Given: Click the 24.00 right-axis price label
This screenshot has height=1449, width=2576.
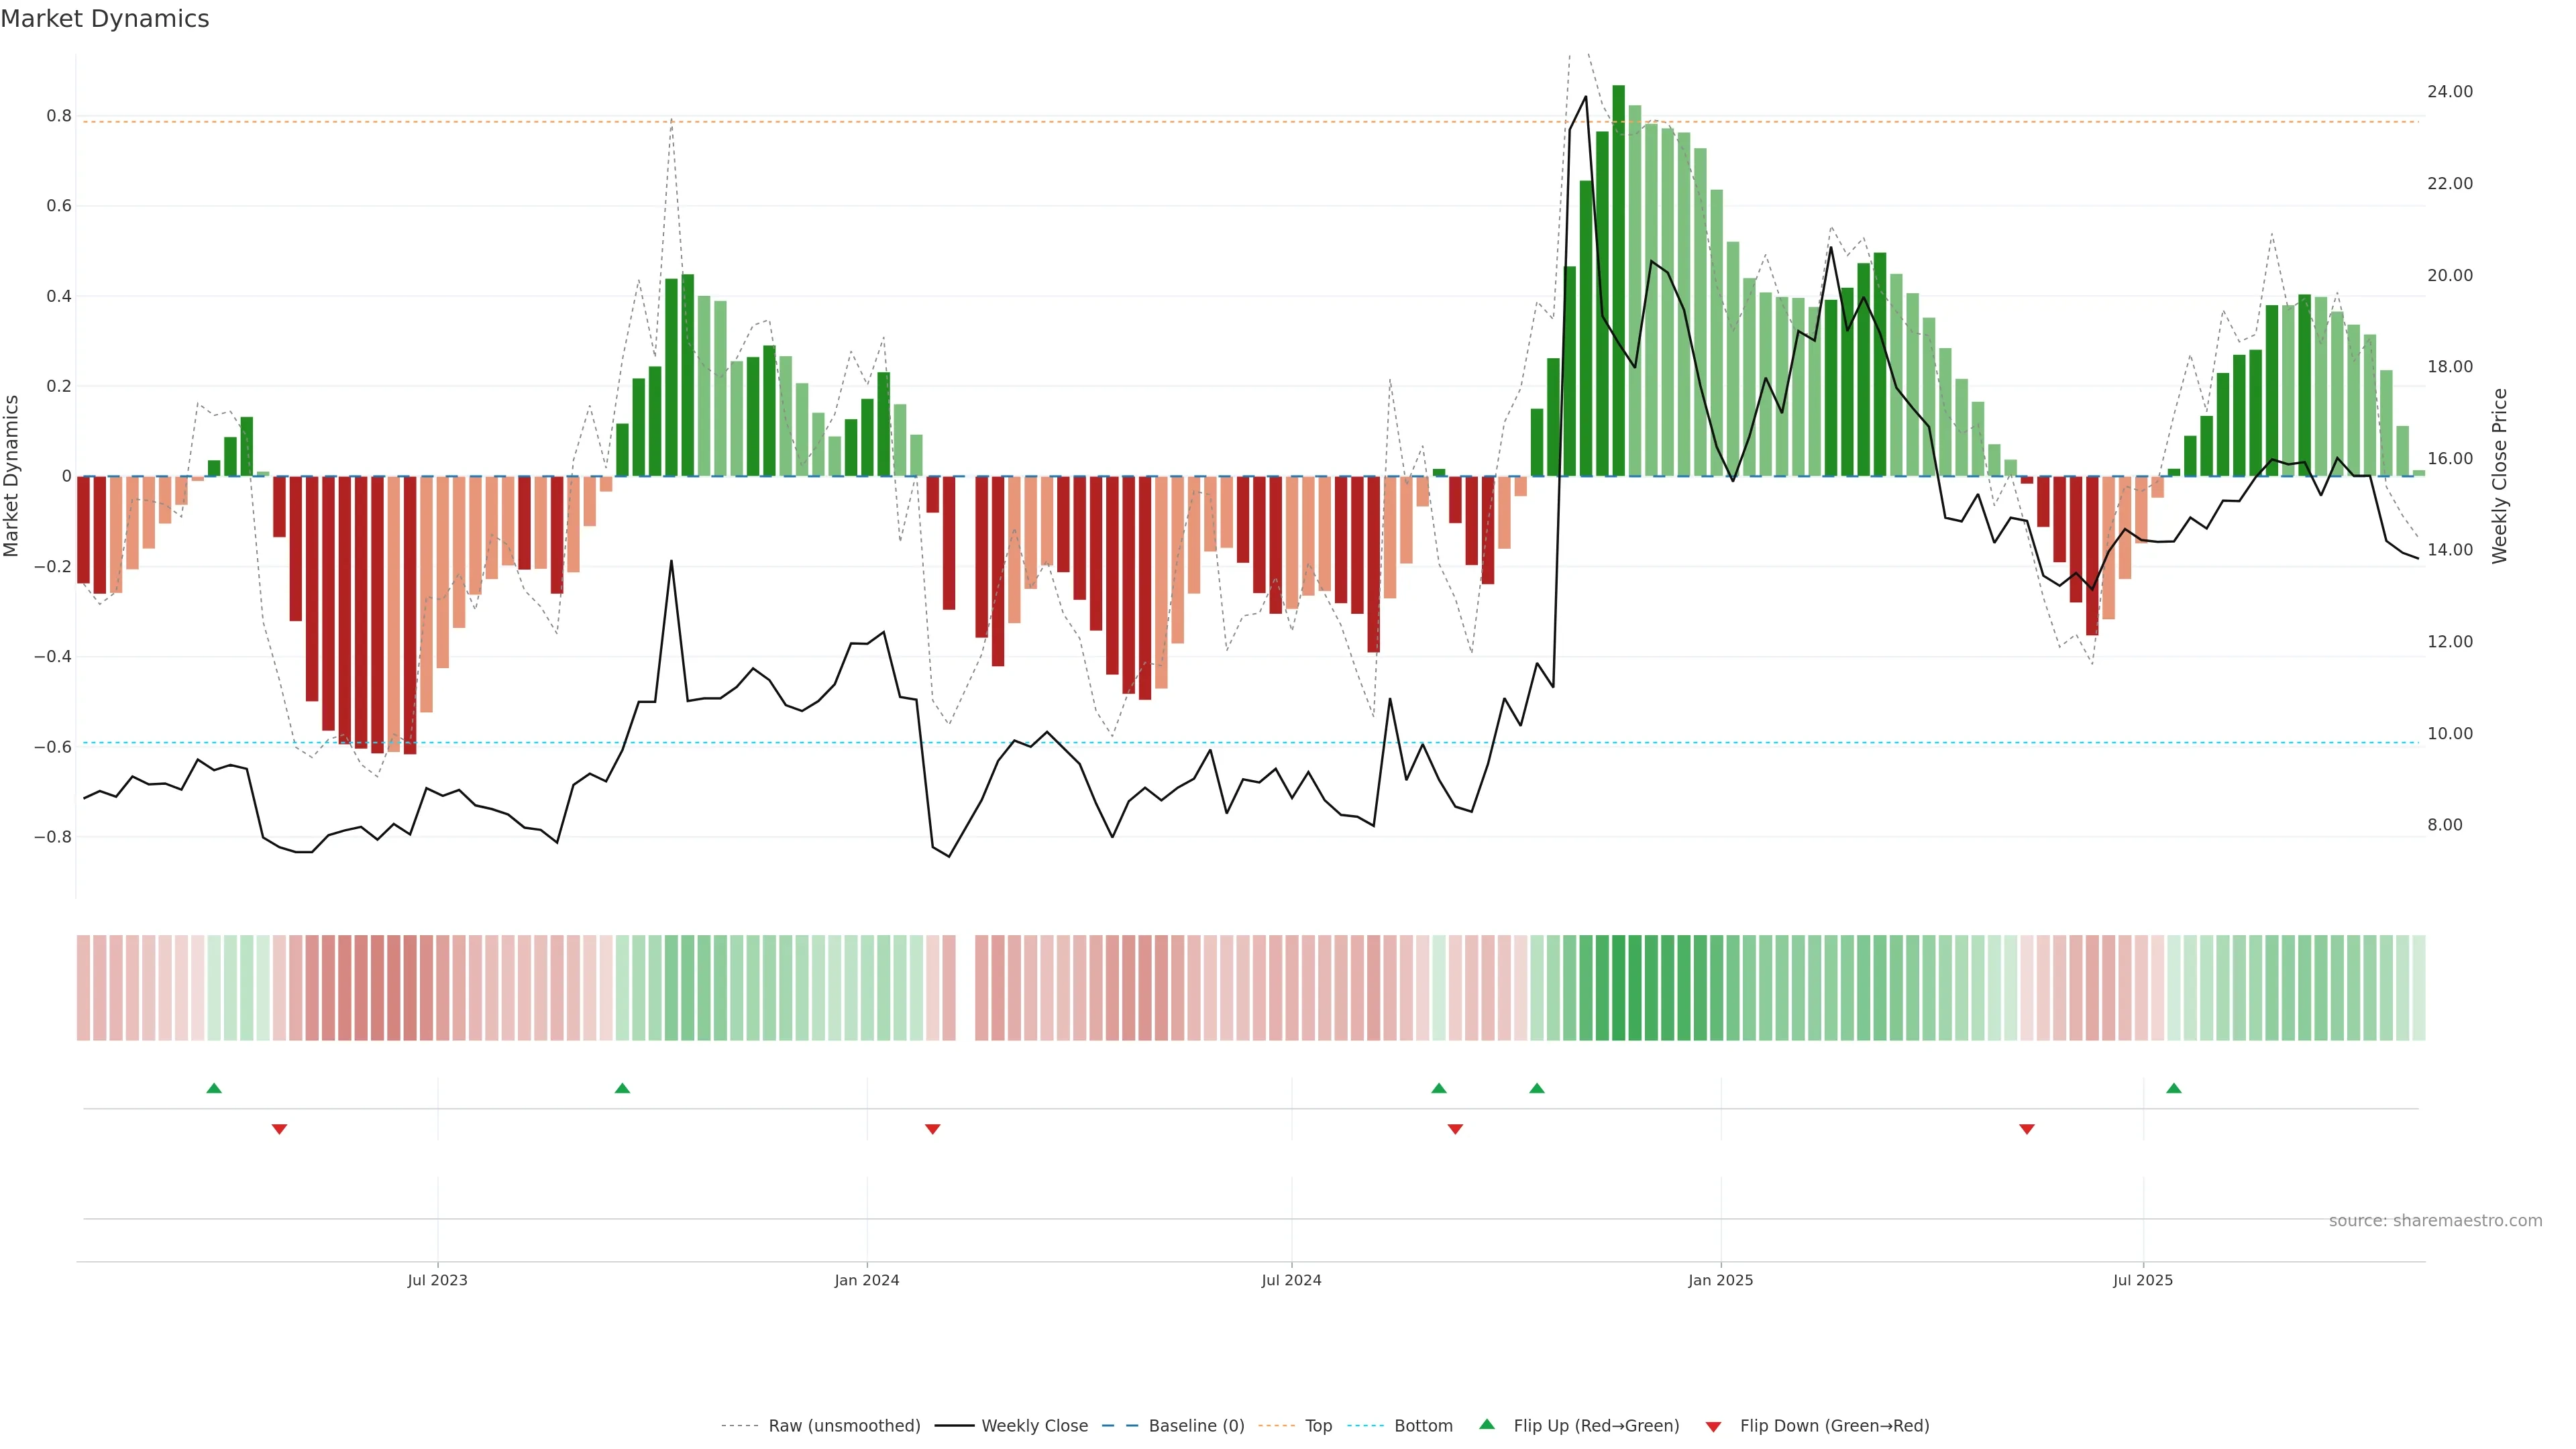Looking at the screenshot, I should pos(2449,92).
